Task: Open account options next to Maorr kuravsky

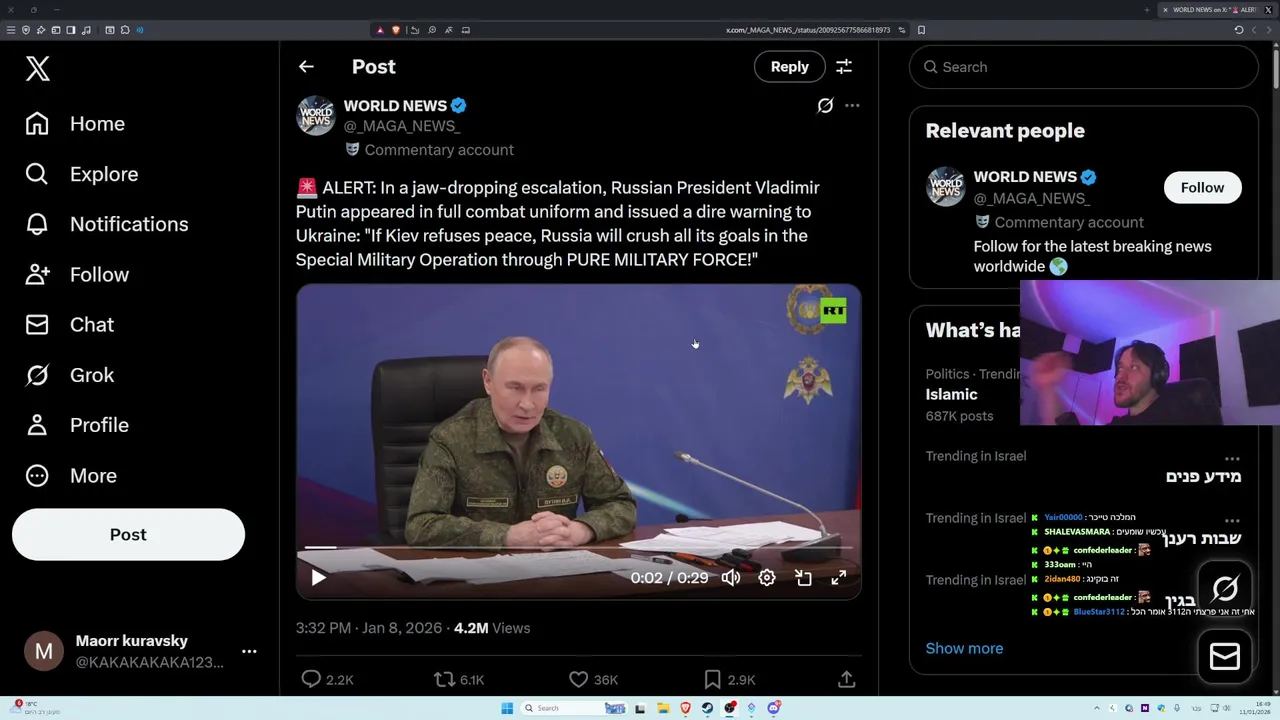Action: click(249, 651)
